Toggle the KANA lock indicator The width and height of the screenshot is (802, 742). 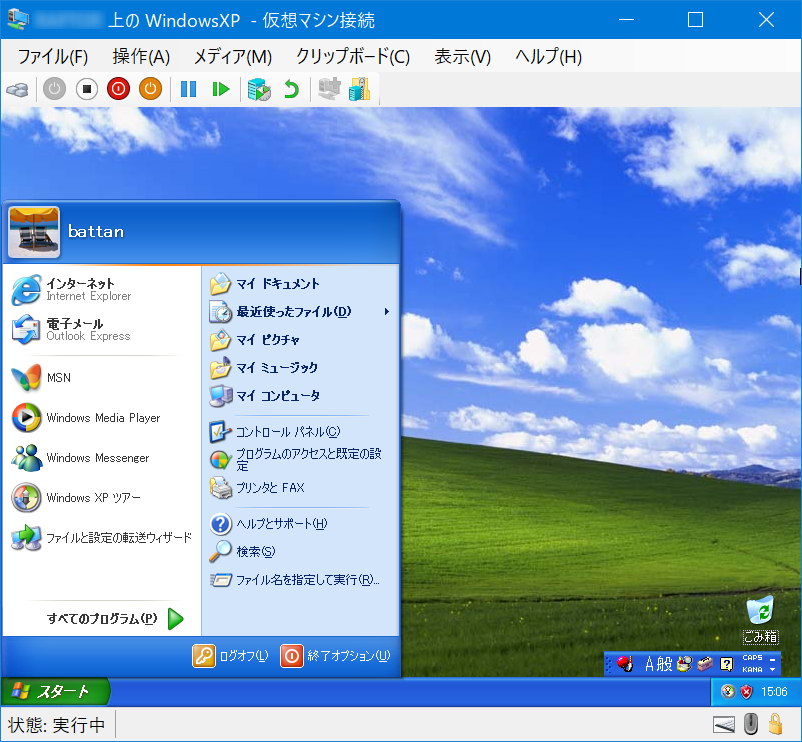click(x=752, y=669)
